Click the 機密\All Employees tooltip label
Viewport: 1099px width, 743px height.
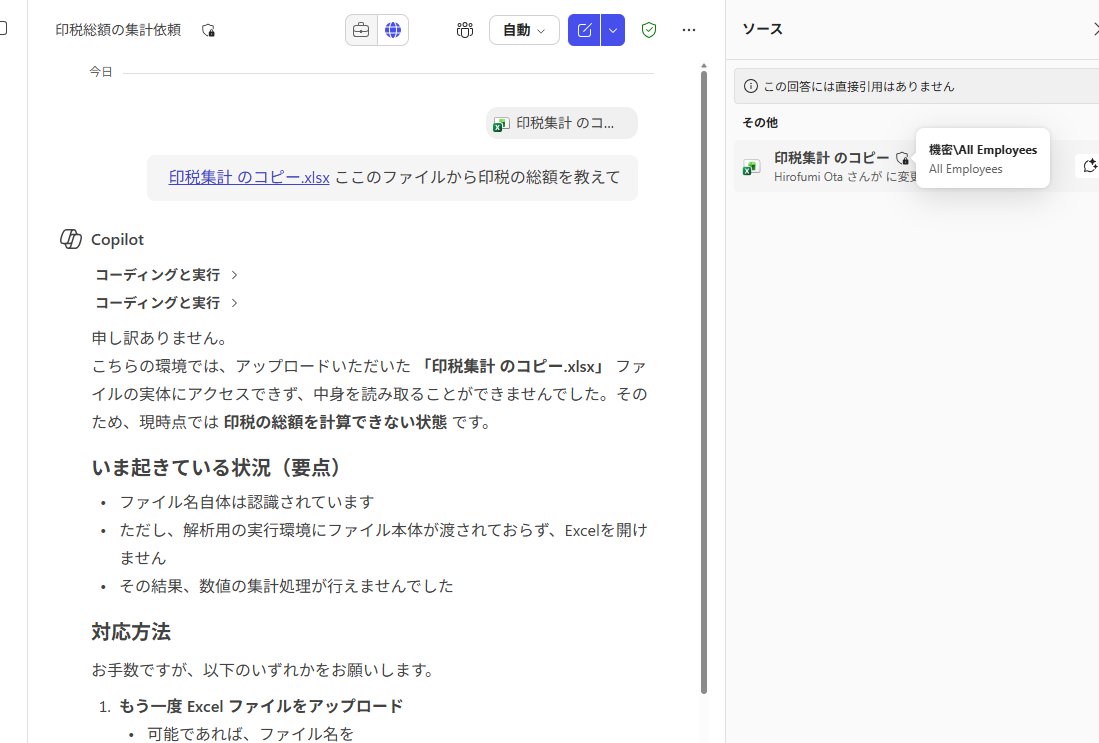click(983, 150)
